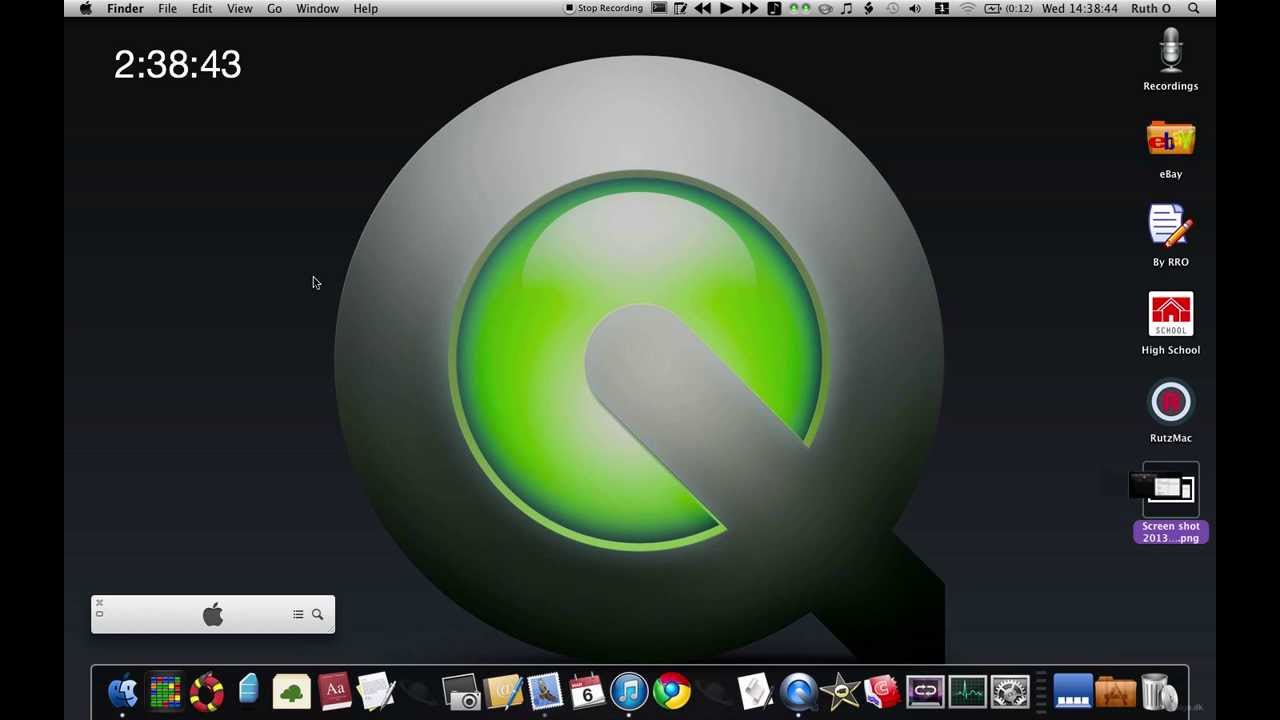Launch the colorful block grid app in Dock

coord(165,692)
